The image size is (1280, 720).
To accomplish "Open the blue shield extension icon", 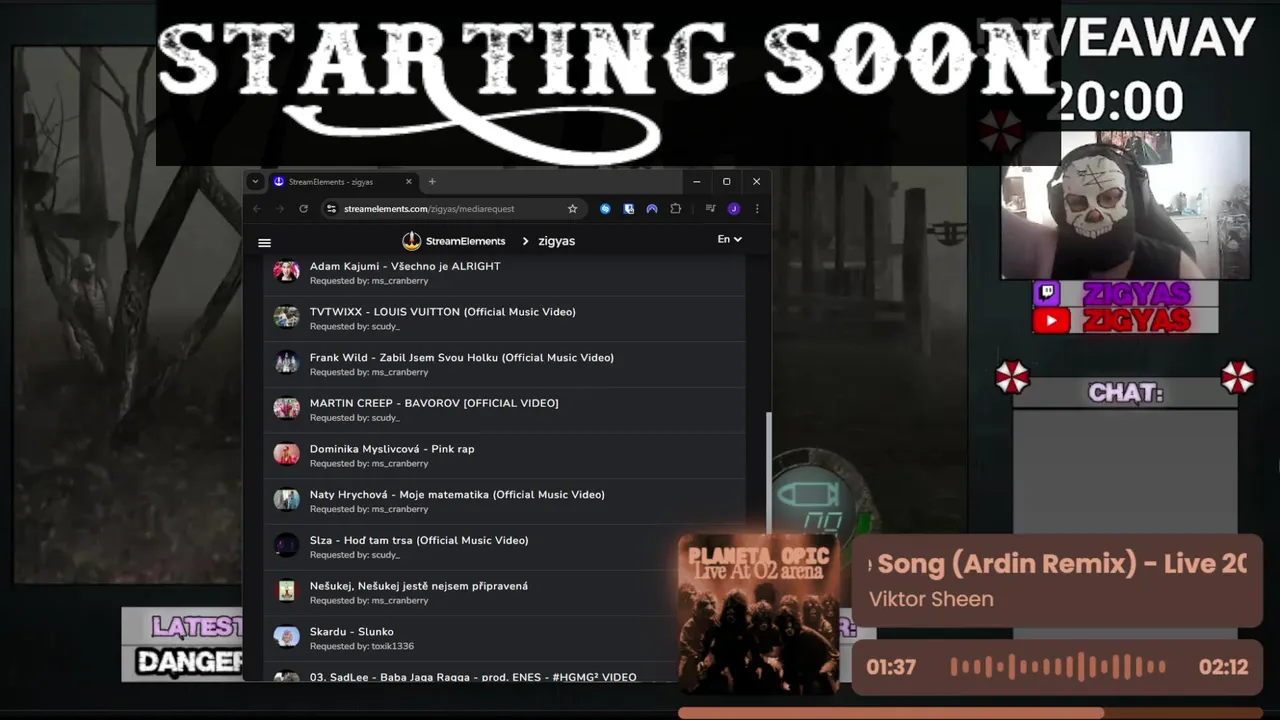I will [x=629, y=209].
